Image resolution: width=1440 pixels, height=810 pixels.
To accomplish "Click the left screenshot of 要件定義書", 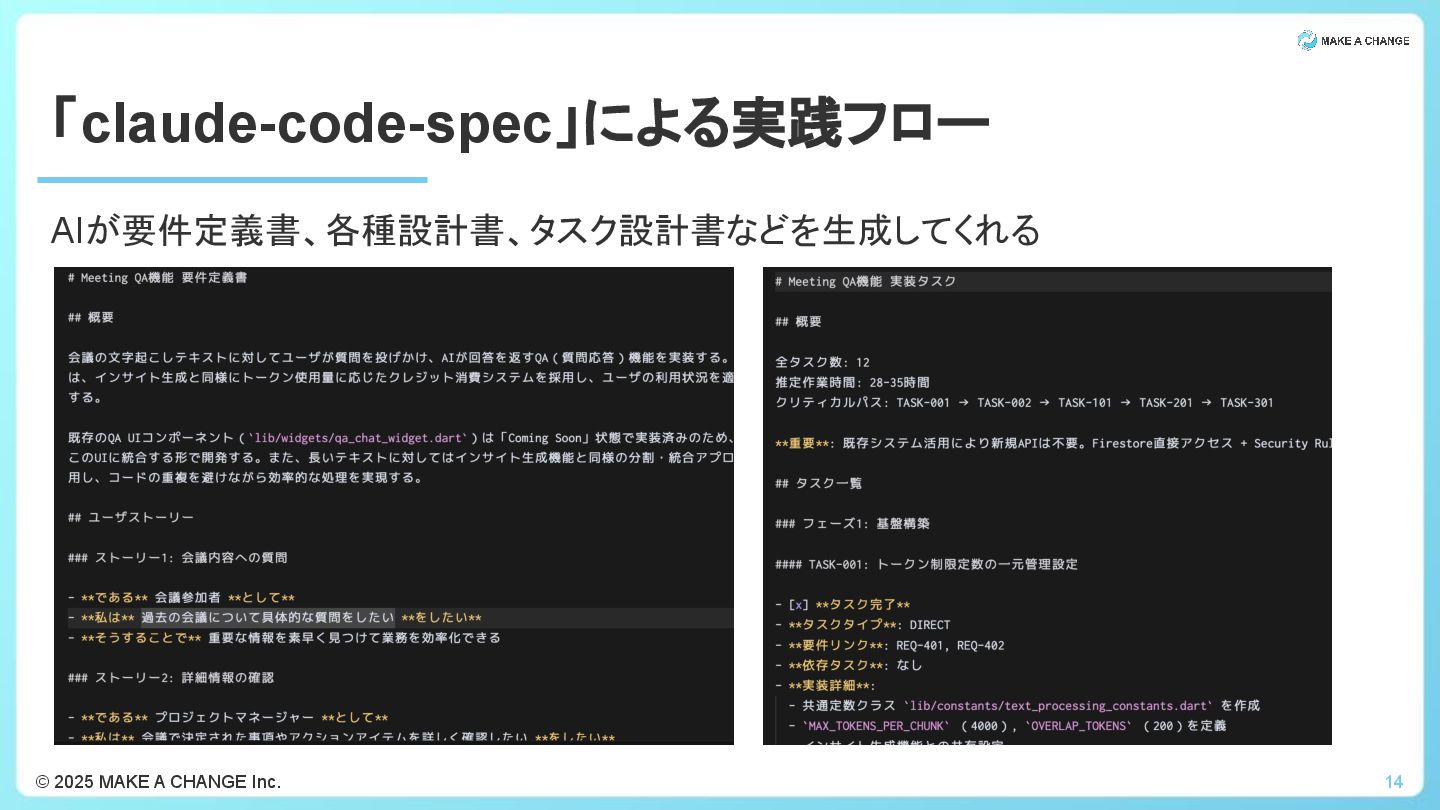I will [x=394, y=506].
